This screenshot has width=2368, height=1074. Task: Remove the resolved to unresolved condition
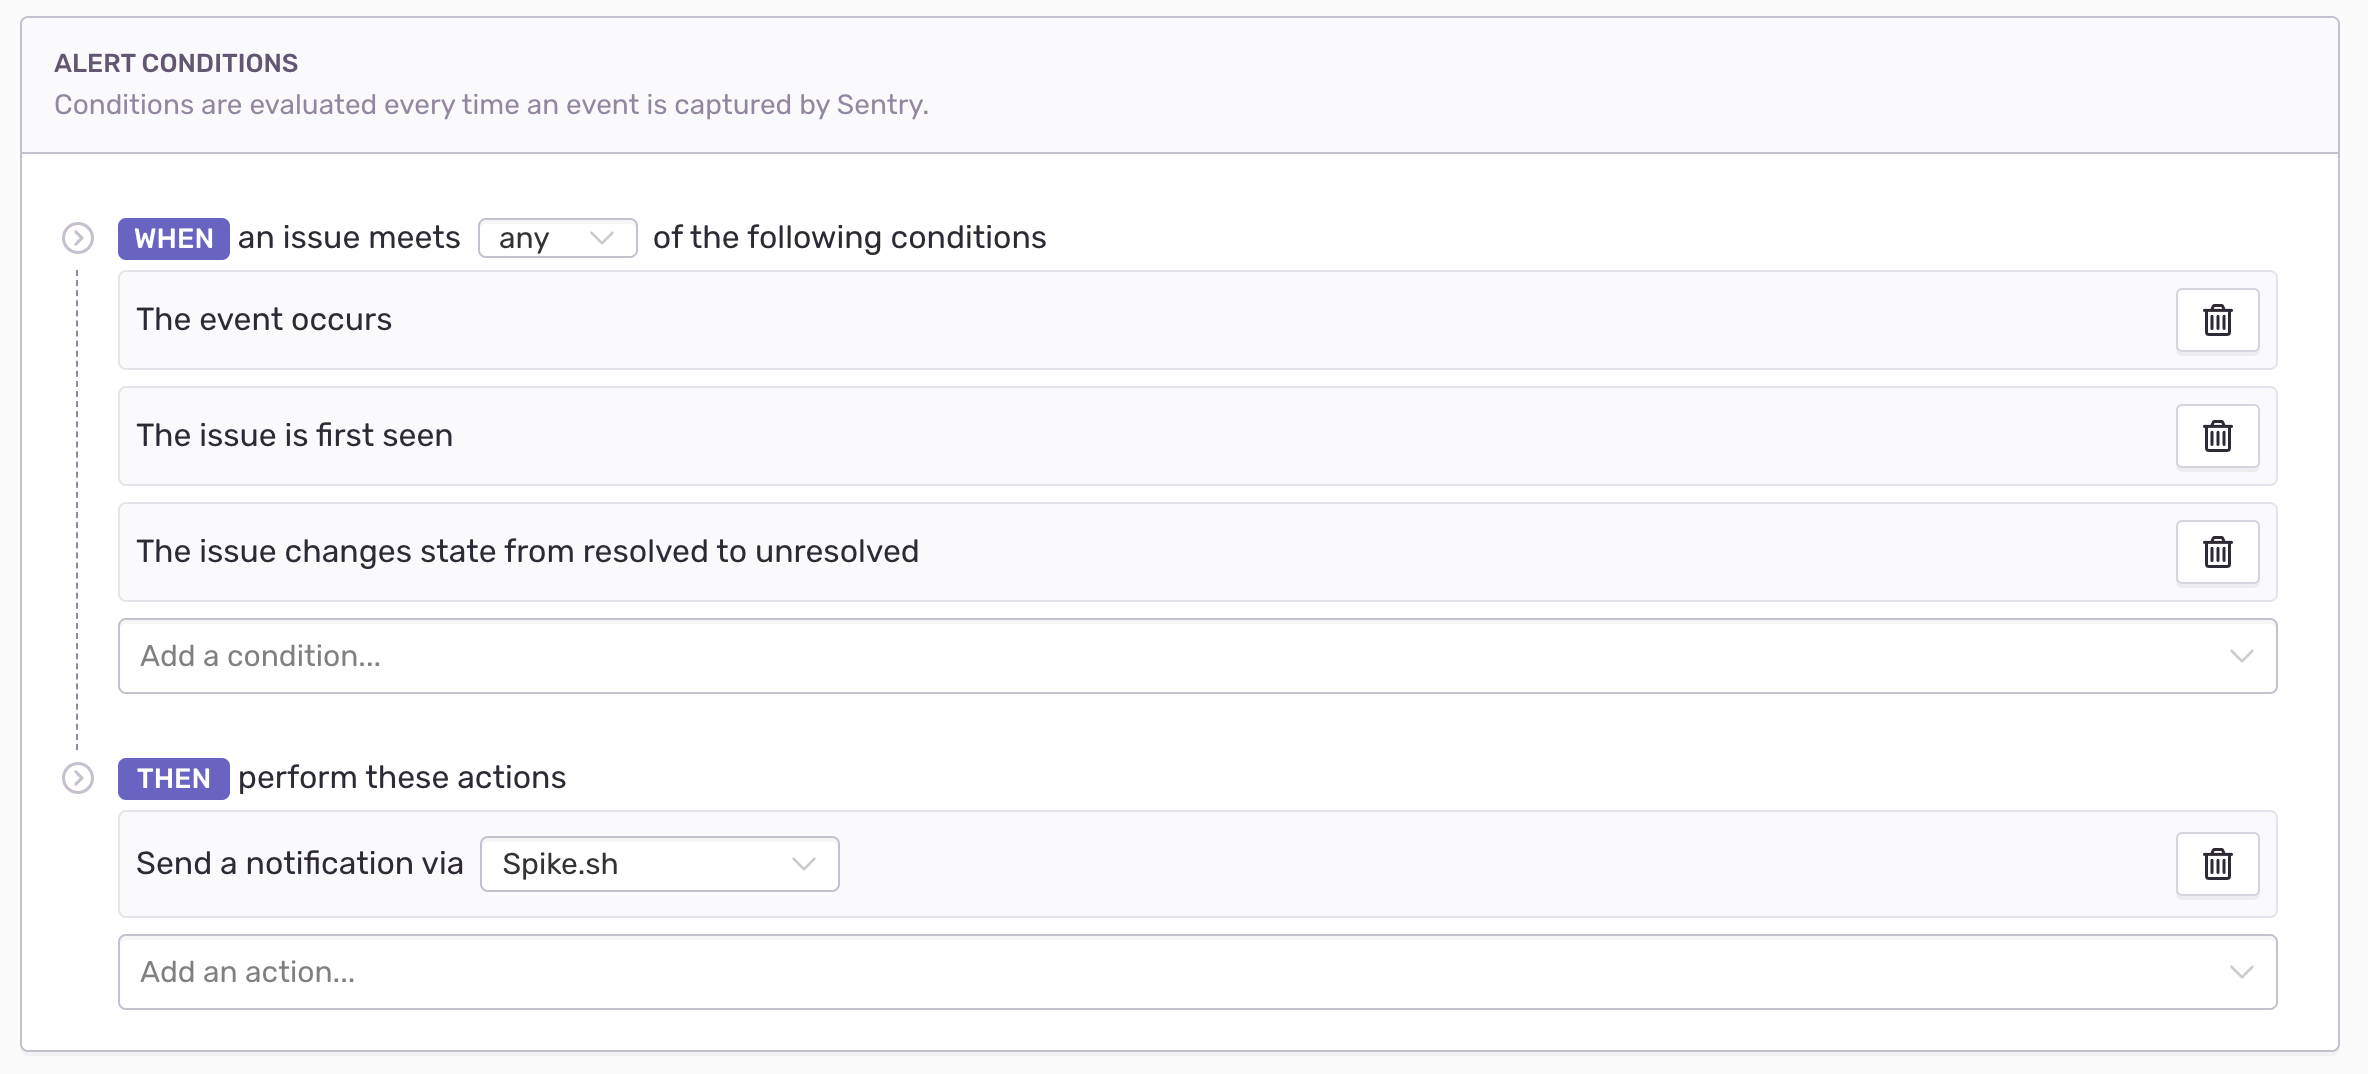coord(2217,552)
